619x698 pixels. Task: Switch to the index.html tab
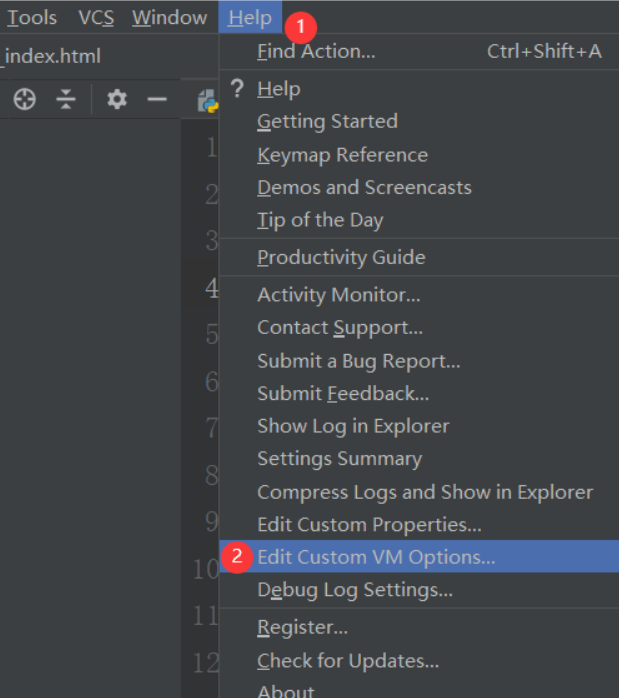[53, 56]
